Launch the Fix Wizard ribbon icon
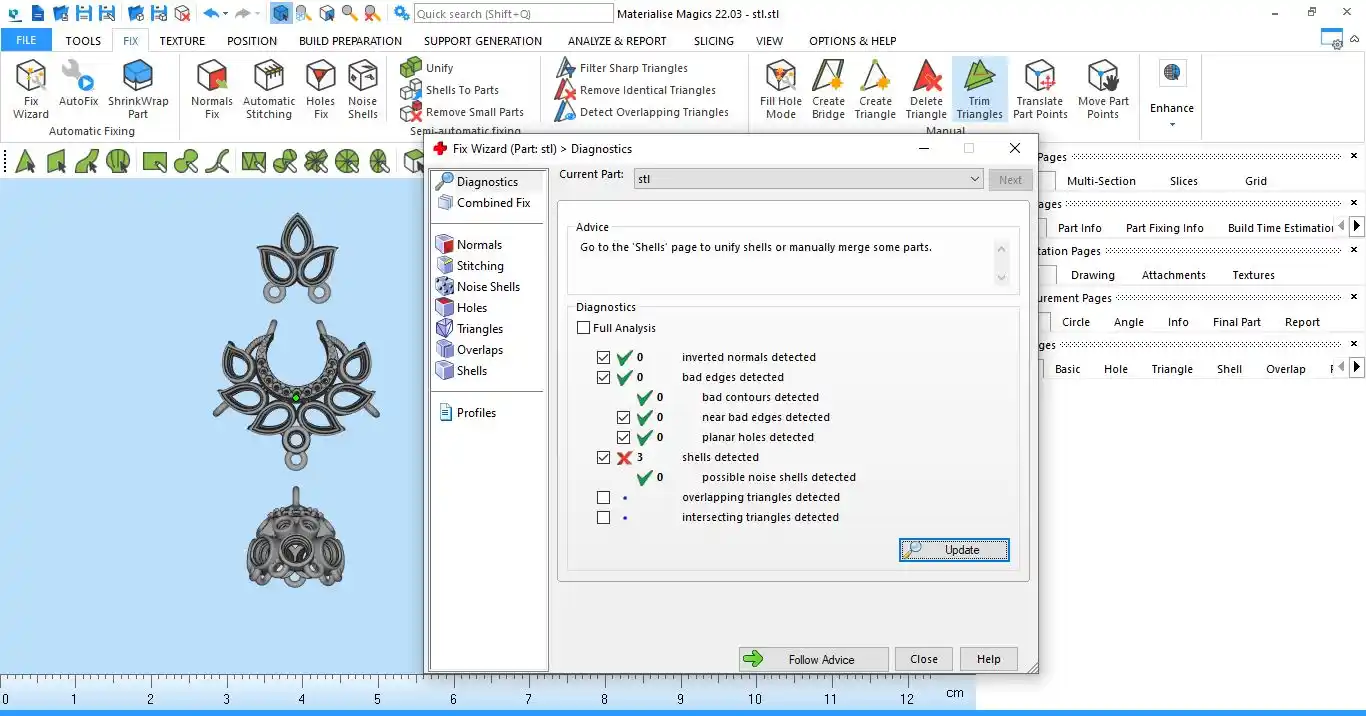This screenshot has width=1366, height=716. (31, 89)
